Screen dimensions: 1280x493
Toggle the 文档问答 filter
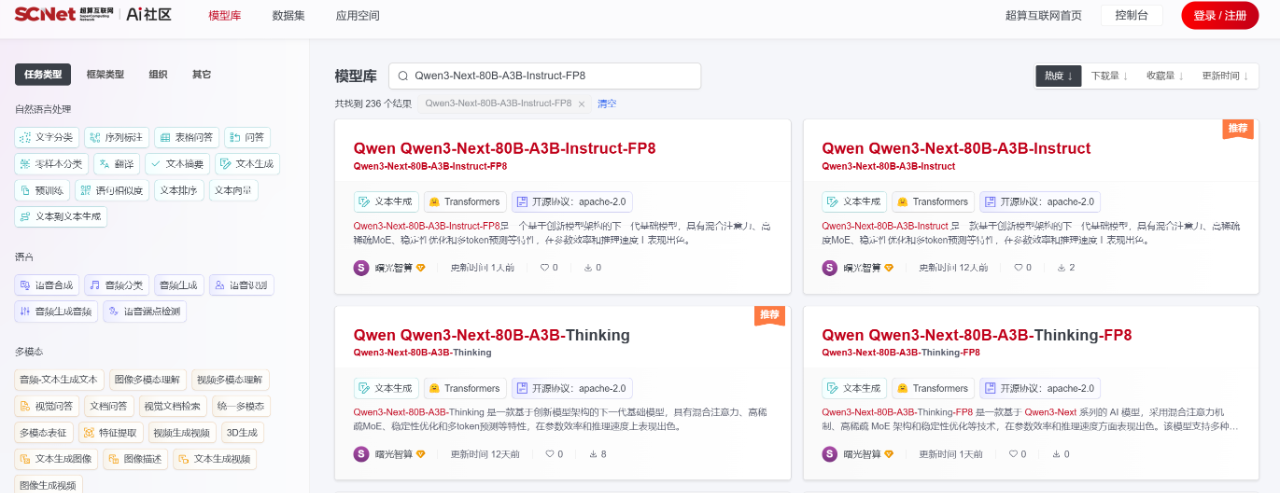click(x=108, y=406)
